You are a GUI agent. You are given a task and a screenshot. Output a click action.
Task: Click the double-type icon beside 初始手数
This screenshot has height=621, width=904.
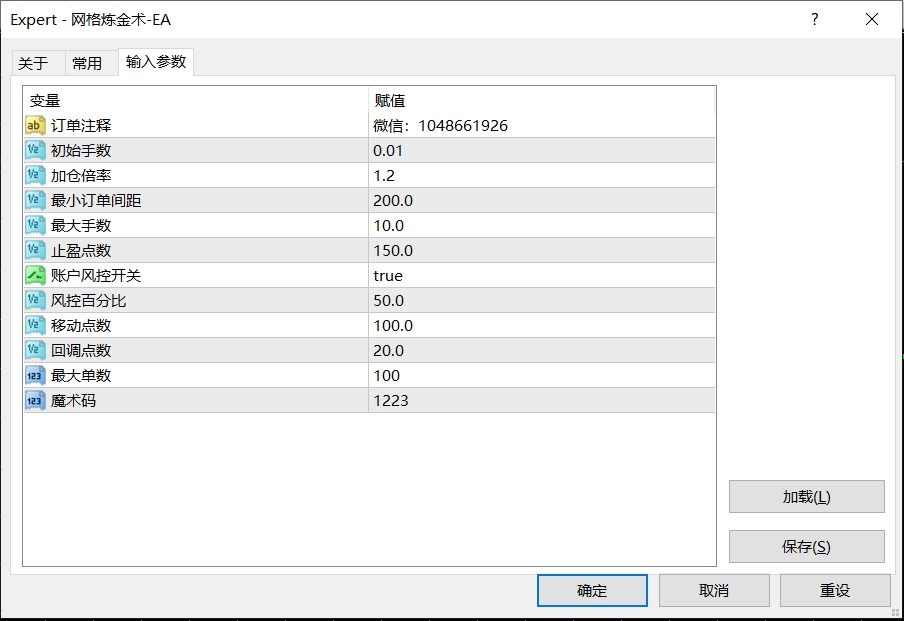(35, 151)
